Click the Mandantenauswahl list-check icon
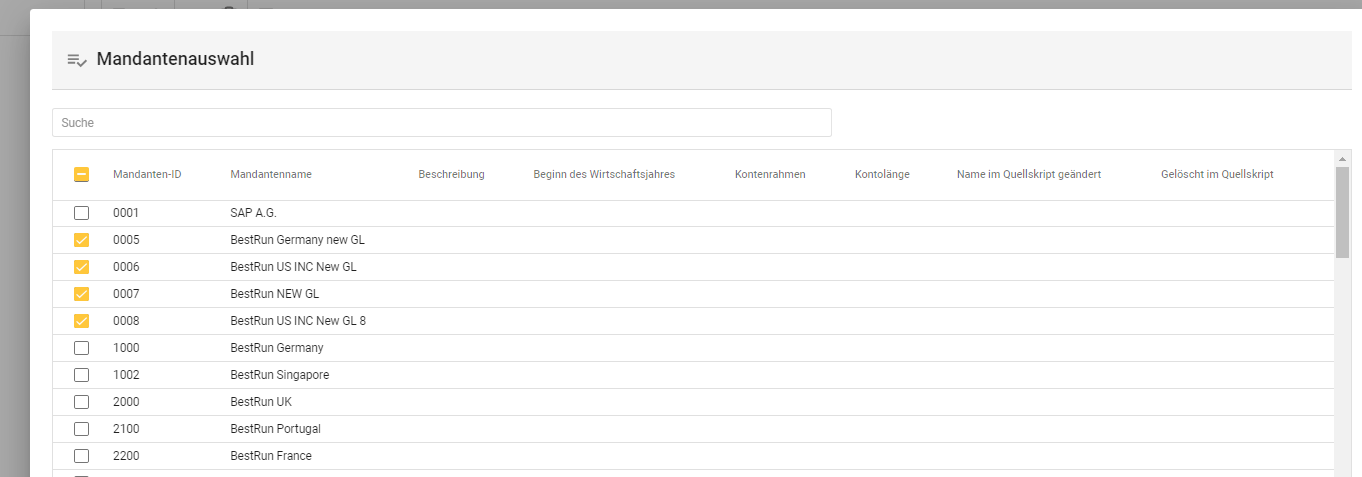Image resolution: width=1362 pixels, height=477 pixels. (77, 60)
